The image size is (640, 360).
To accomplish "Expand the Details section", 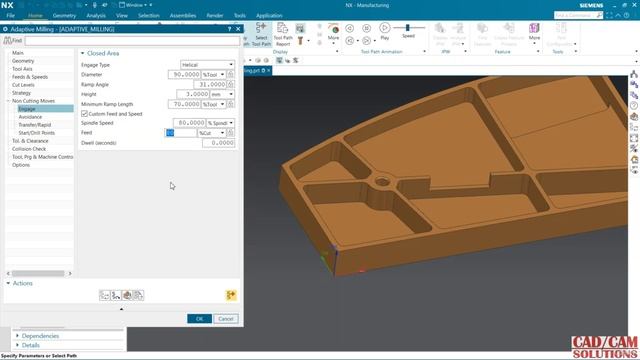I will click(x=17, y=345).
